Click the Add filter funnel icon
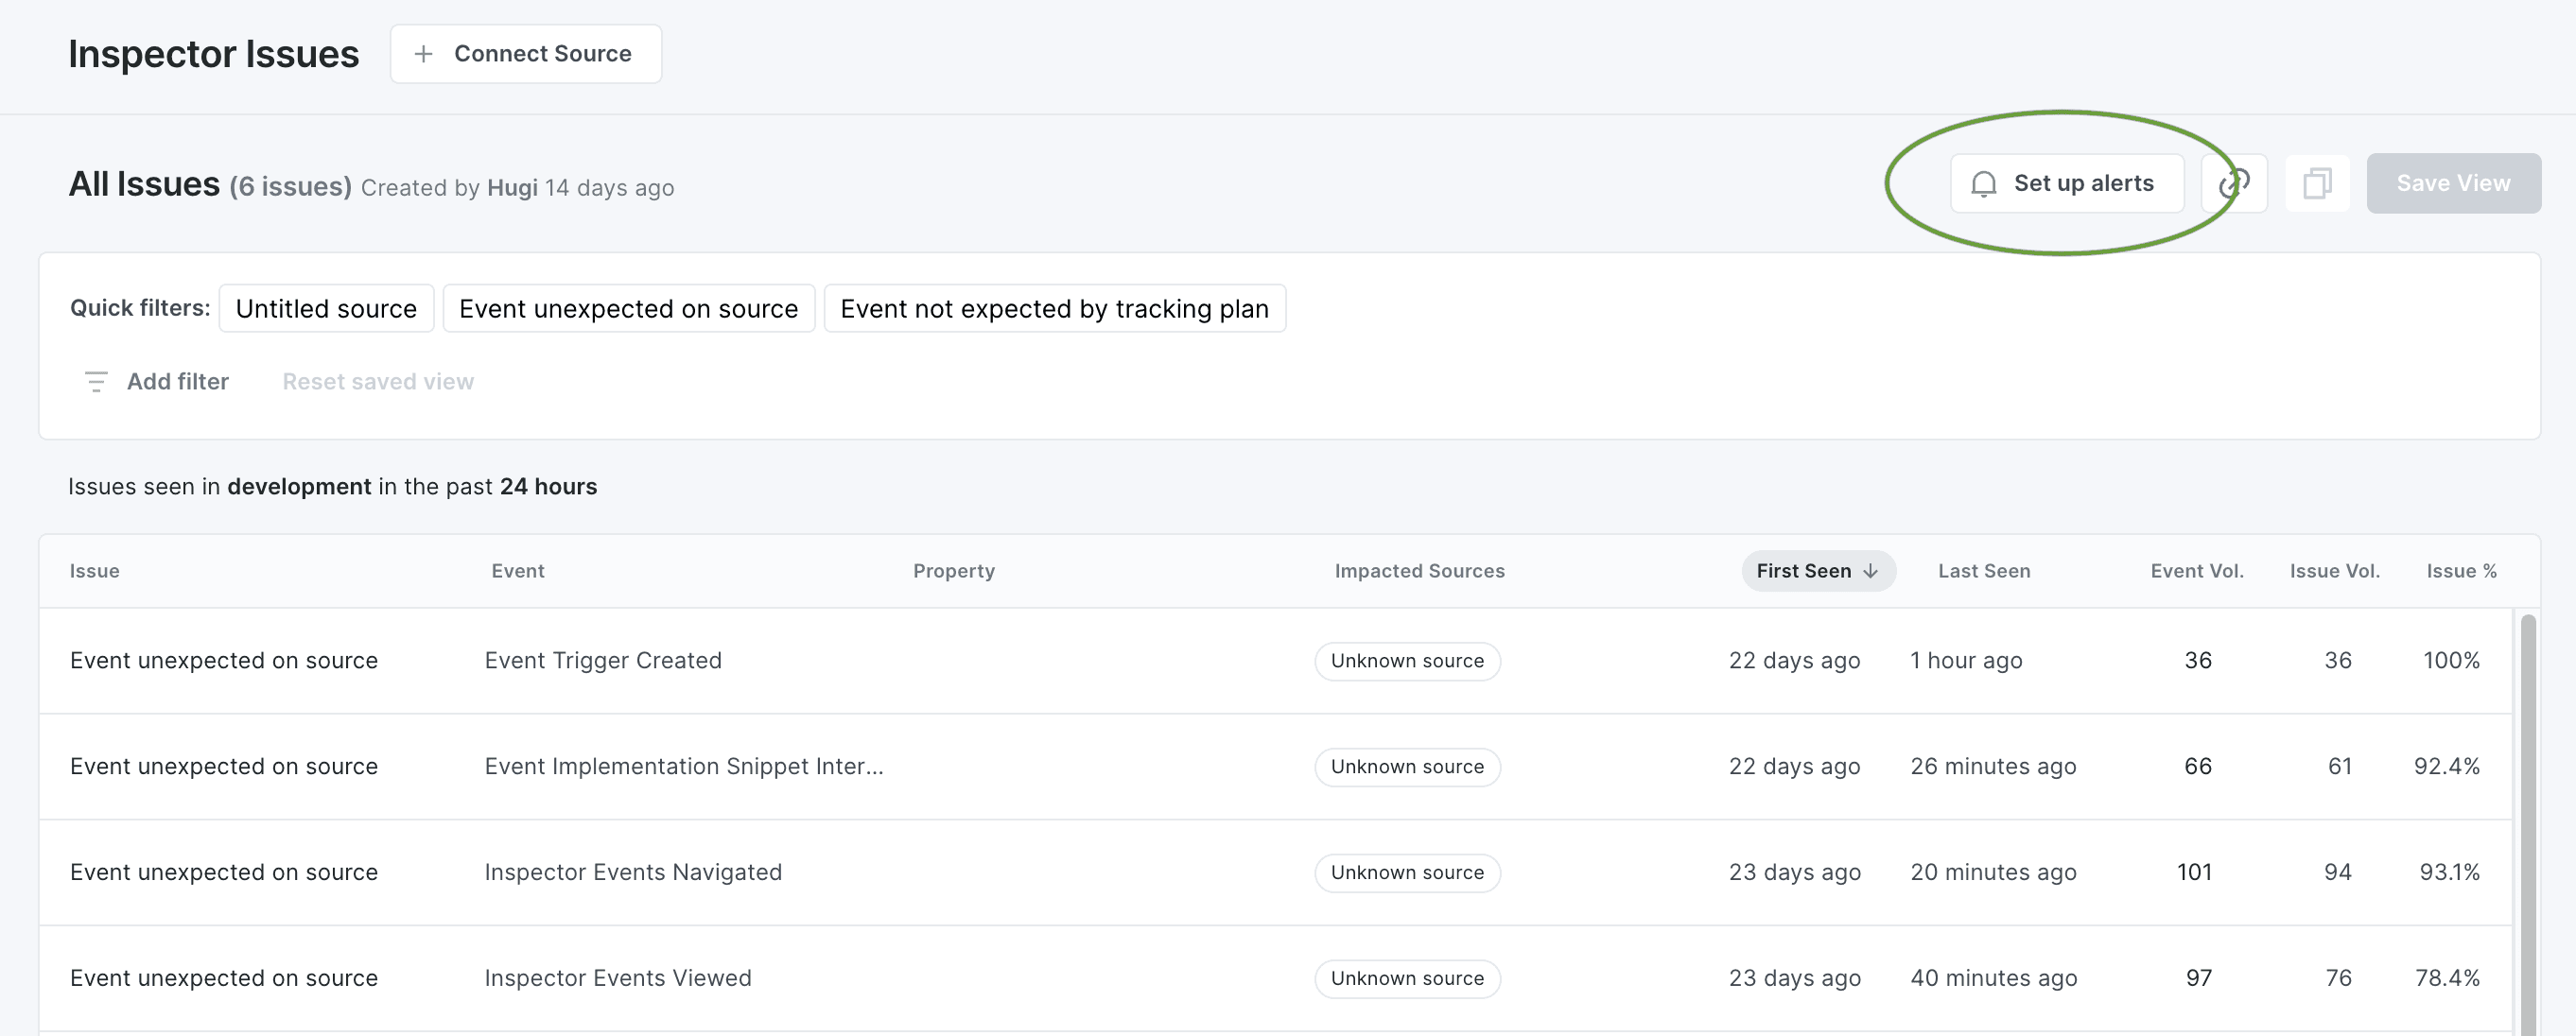Image resolution: width=2576 pixels, height=1036 pixels. pyautogui.click(x=94, y=379)
